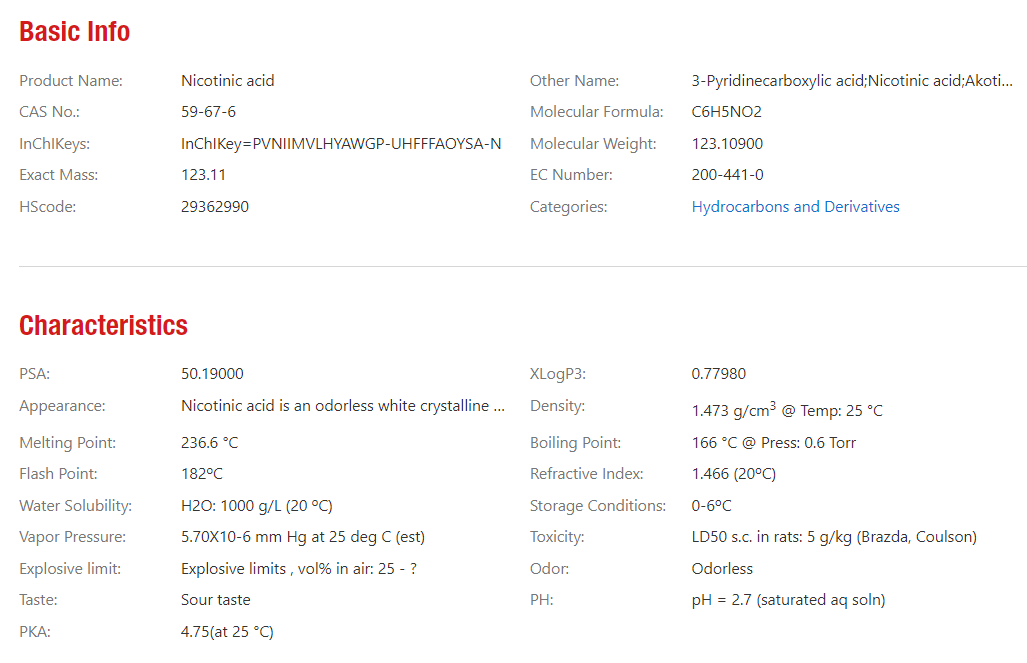
Task: Click the product name Nicotinic acid value
Action: click(x=227, y=81)
